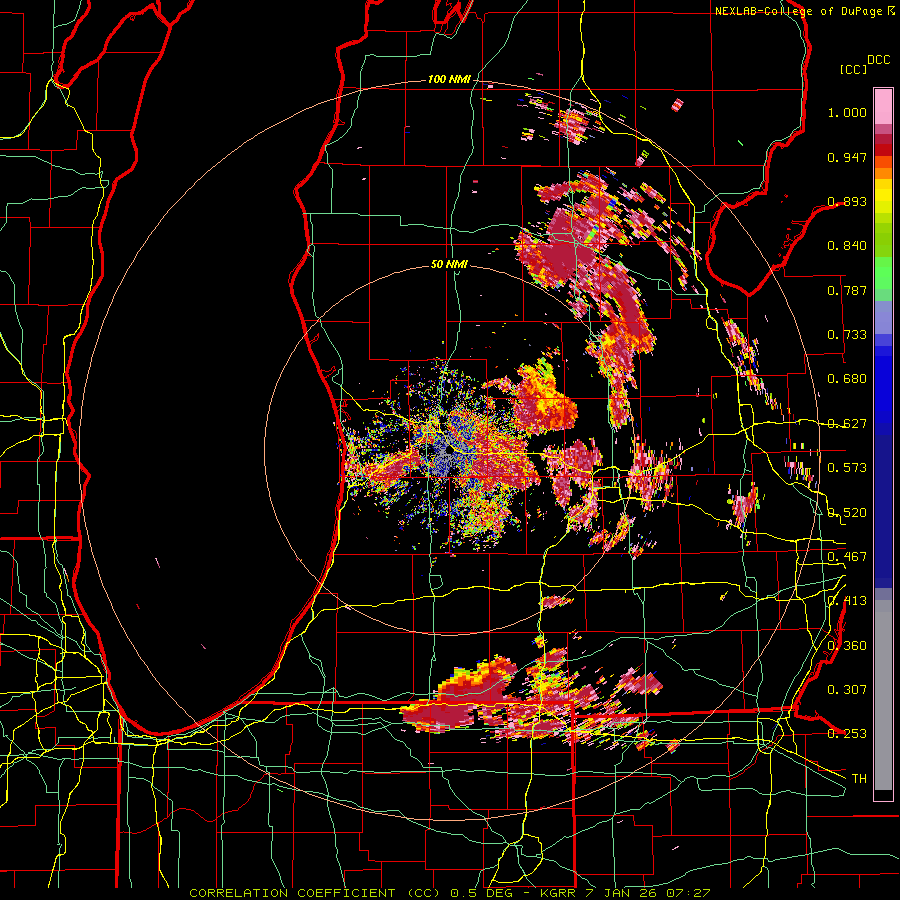Viewport: 900px width, 900px height.
Task: Click the 0.307 scale value
Action: pos(847,690)
